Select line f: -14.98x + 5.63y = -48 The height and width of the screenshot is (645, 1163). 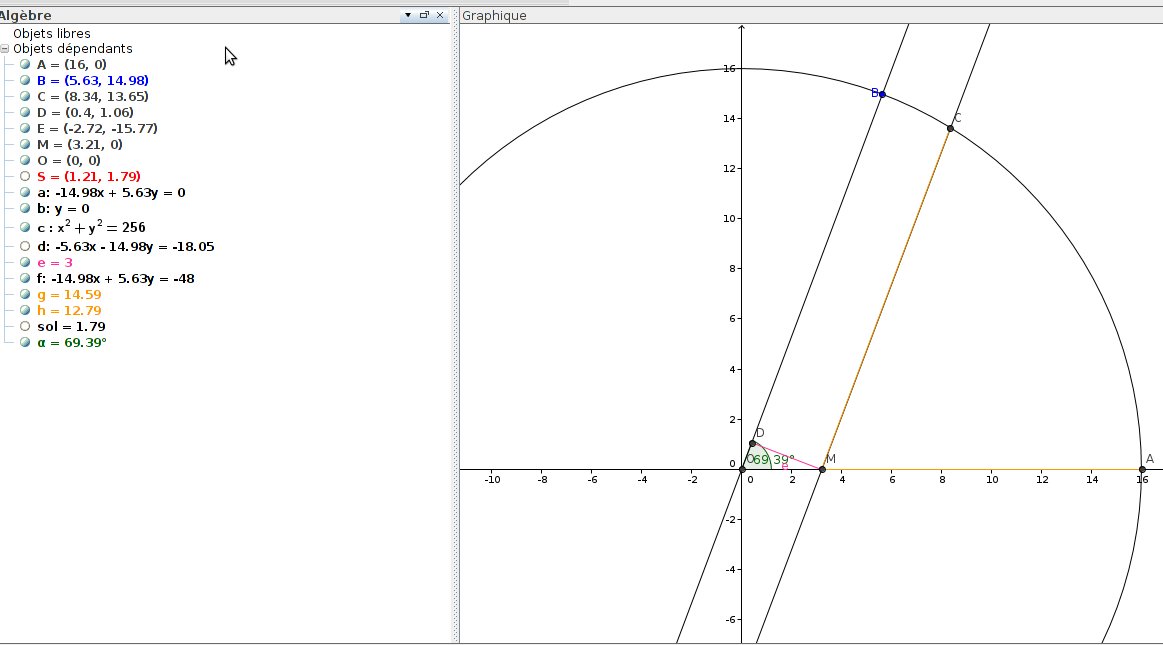click(116, 279)
